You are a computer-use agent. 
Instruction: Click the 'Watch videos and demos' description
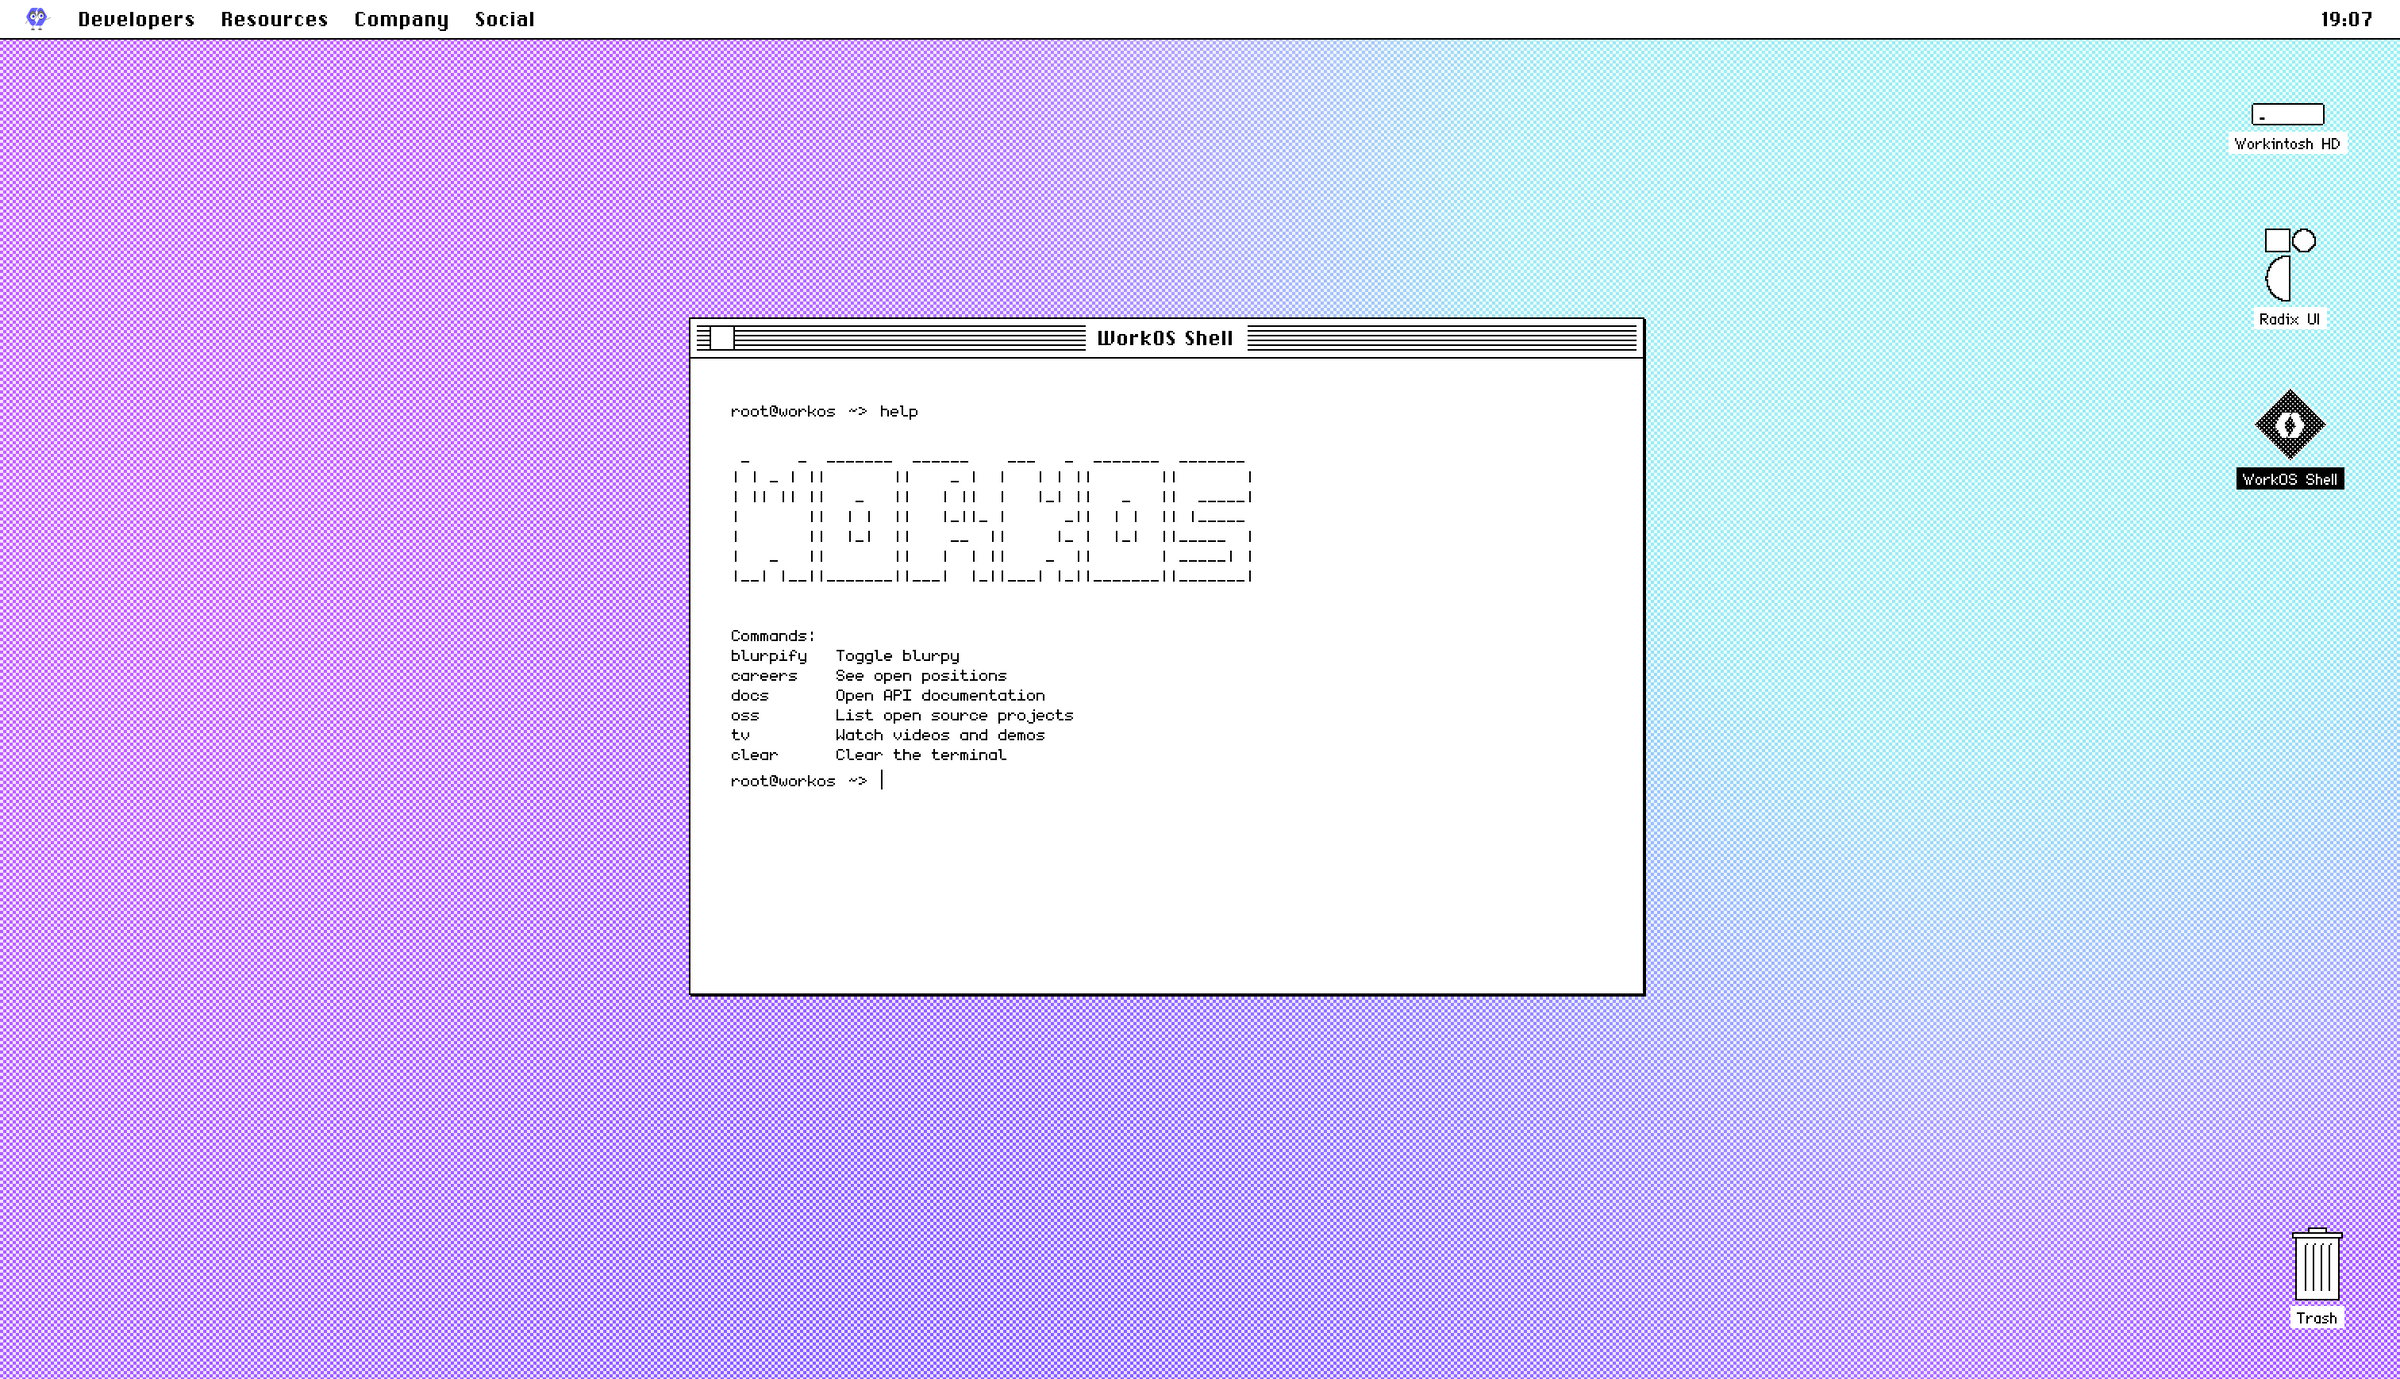pyautogui.click(x=940, y=735)
